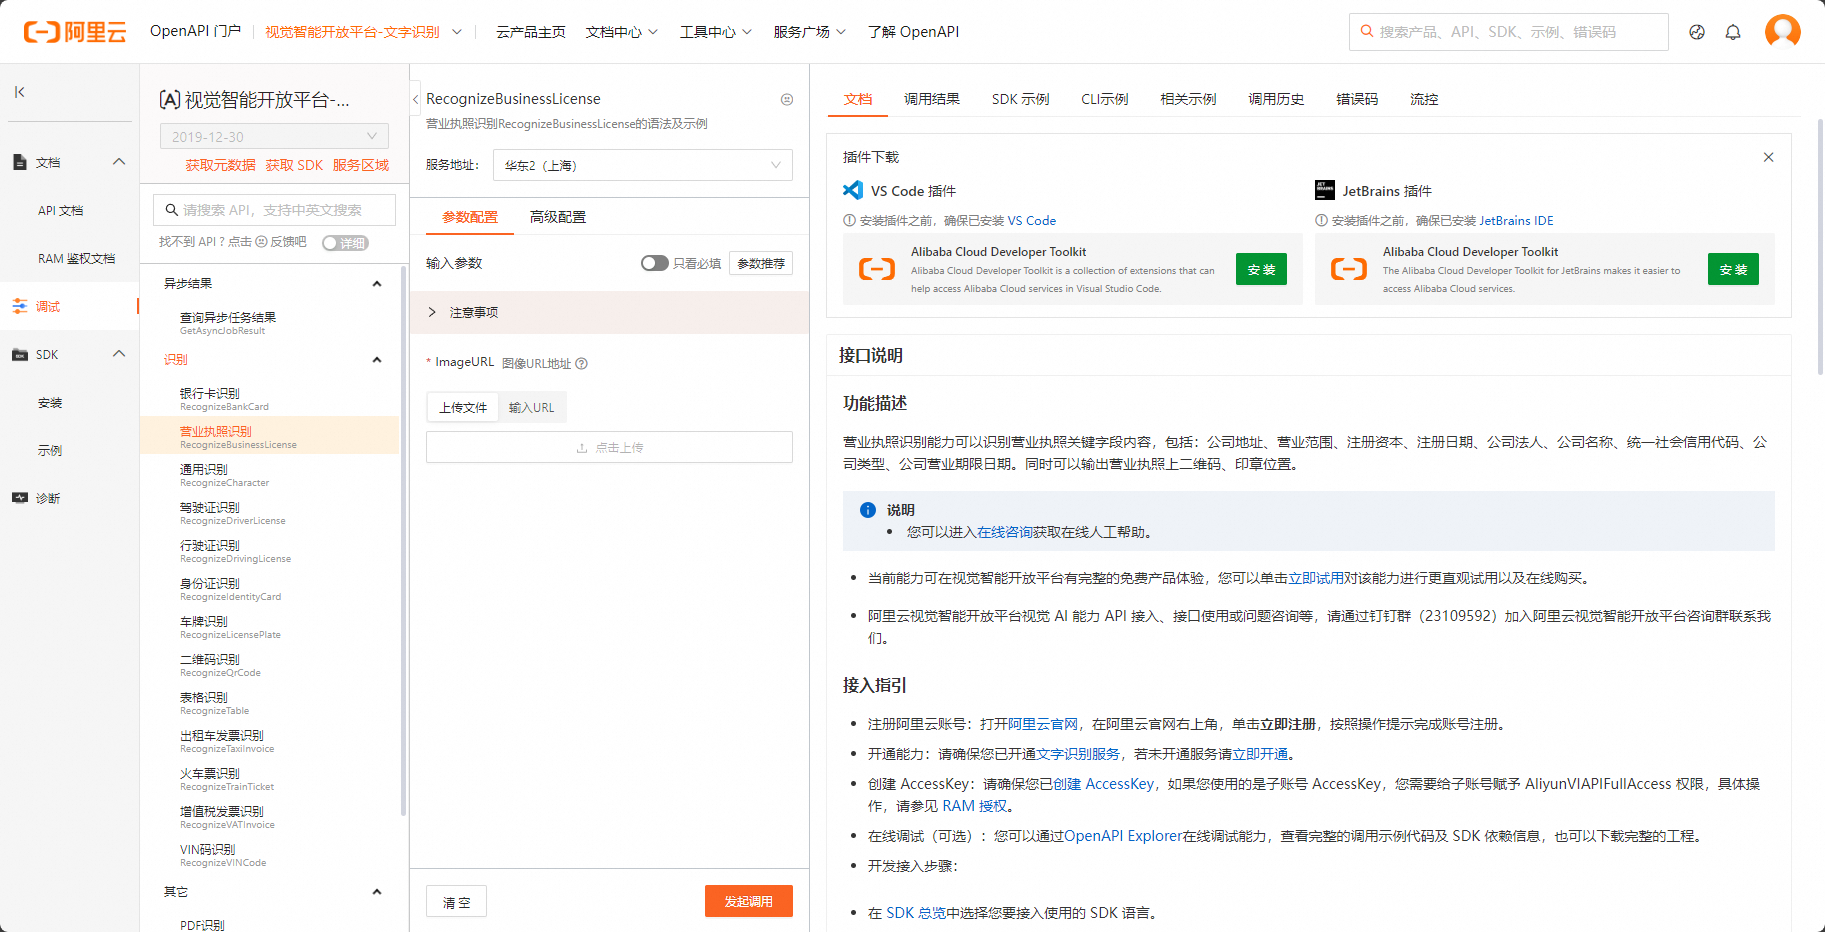Open the 在线咨询 link
Image resolution: width=1825 pixels, height=932 pixels.
tap(1005, 532)
